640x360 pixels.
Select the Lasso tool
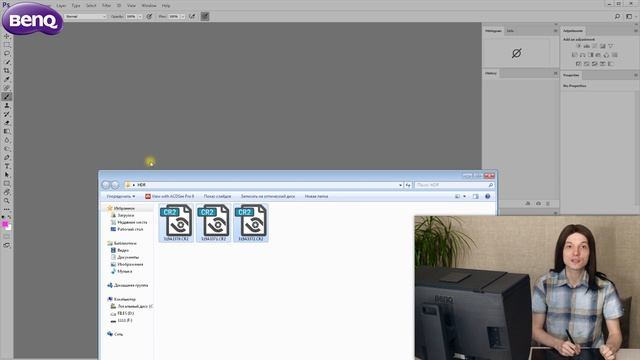(7, 53)
